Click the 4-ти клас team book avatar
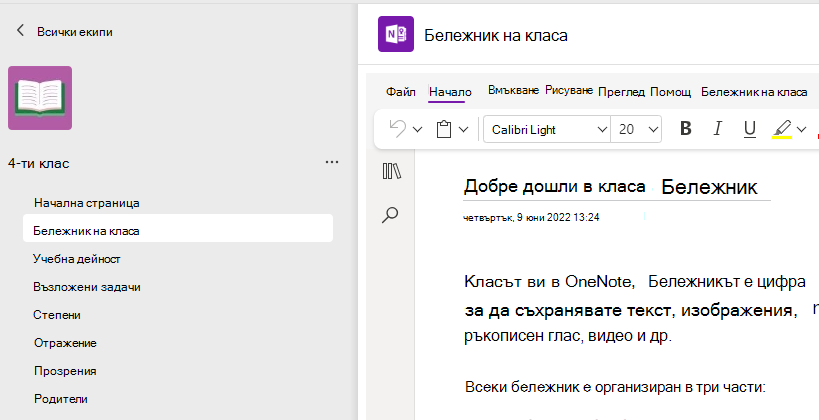 pos(40,98)
